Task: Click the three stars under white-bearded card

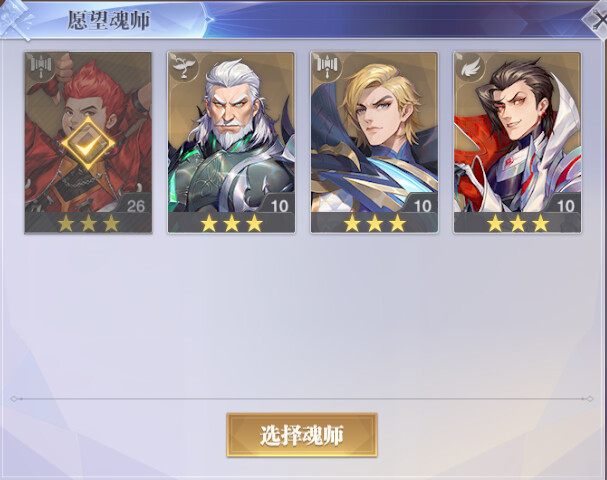Action: (231, 223)
